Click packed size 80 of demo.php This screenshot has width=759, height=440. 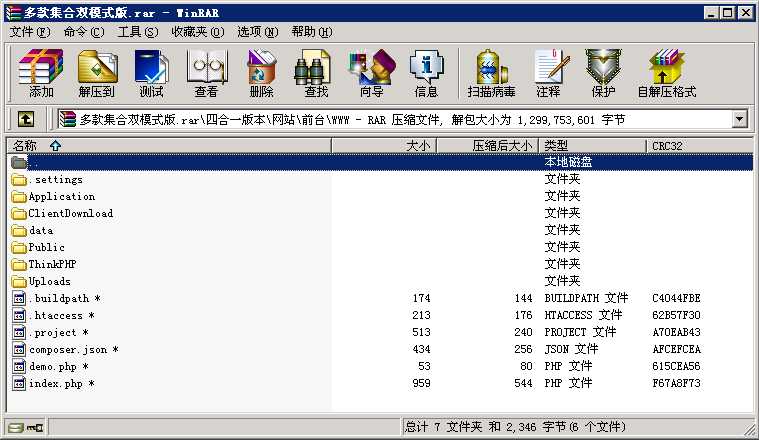coord(526,366)
